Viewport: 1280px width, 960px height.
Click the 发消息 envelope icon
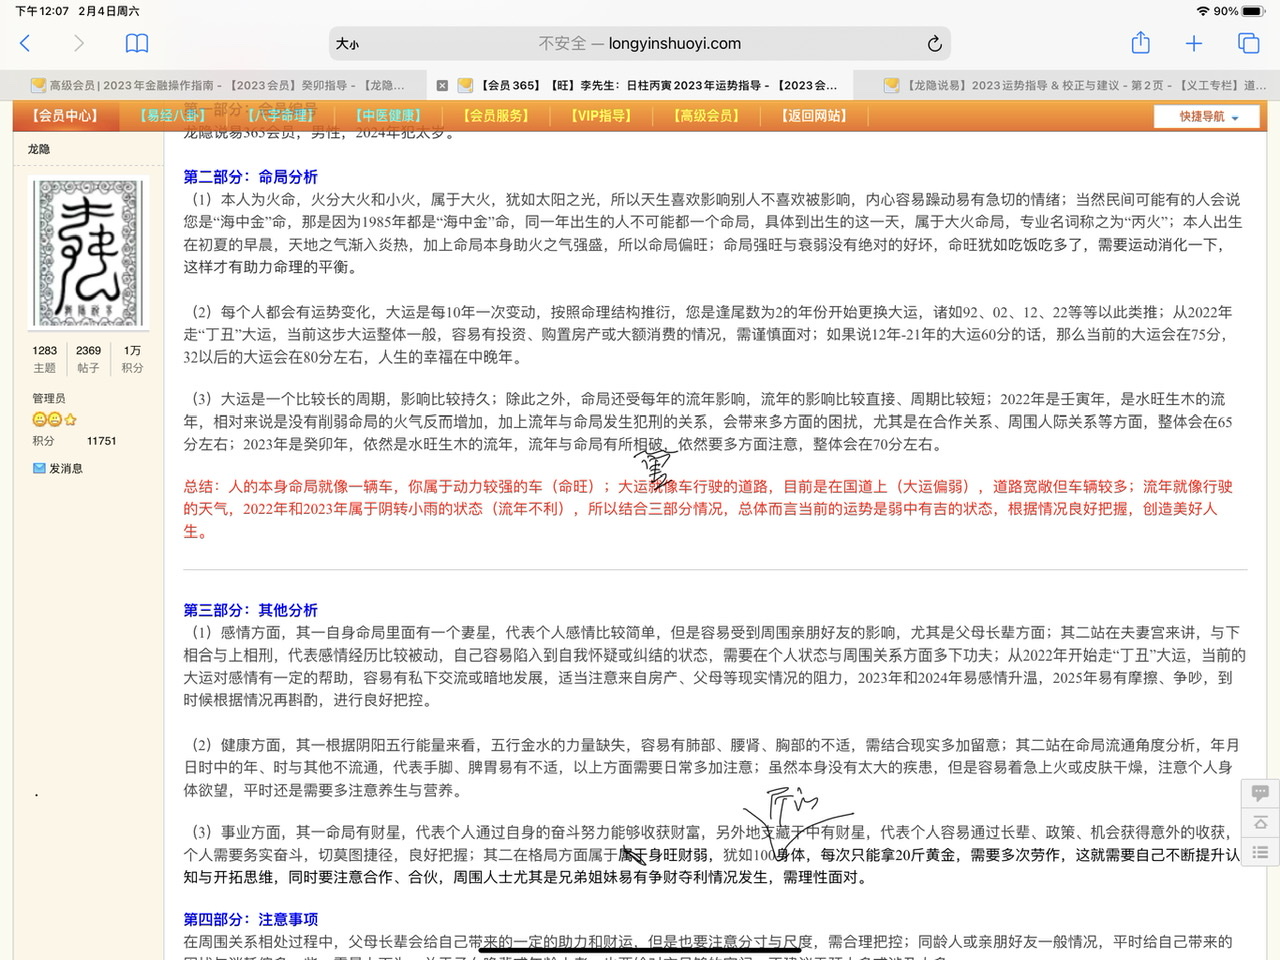coord(39,468)
